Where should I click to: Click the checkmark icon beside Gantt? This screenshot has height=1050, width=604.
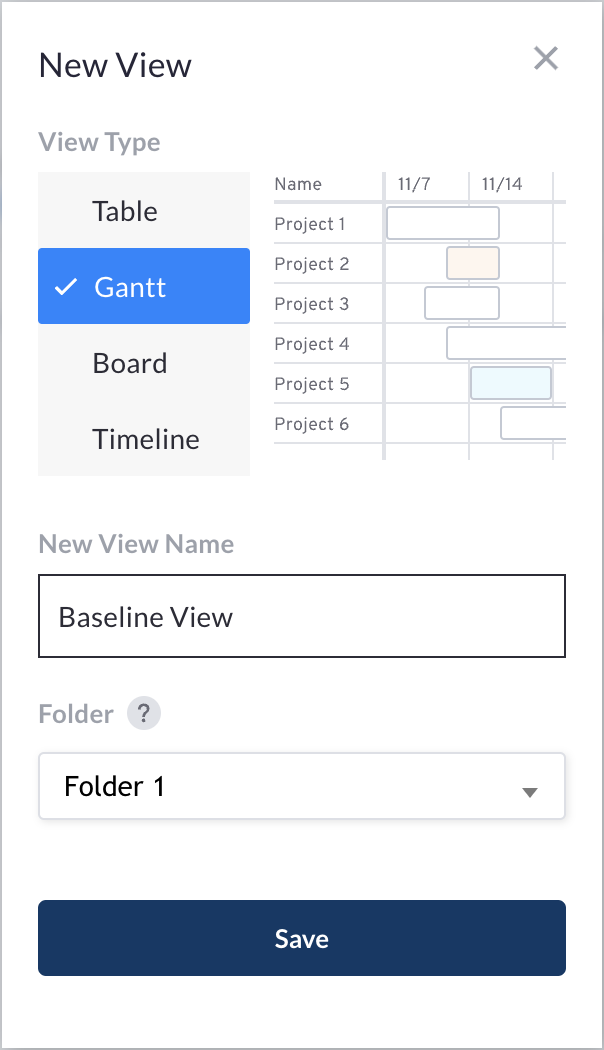66,287
